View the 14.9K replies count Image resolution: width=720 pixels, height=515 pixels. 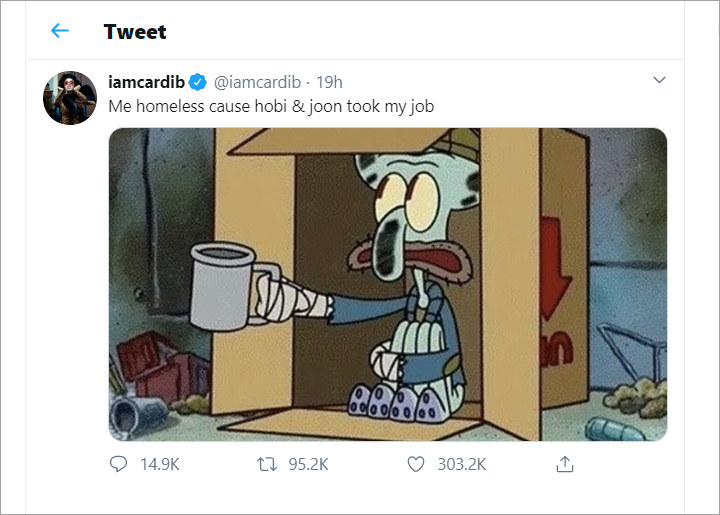coord(160,465)
